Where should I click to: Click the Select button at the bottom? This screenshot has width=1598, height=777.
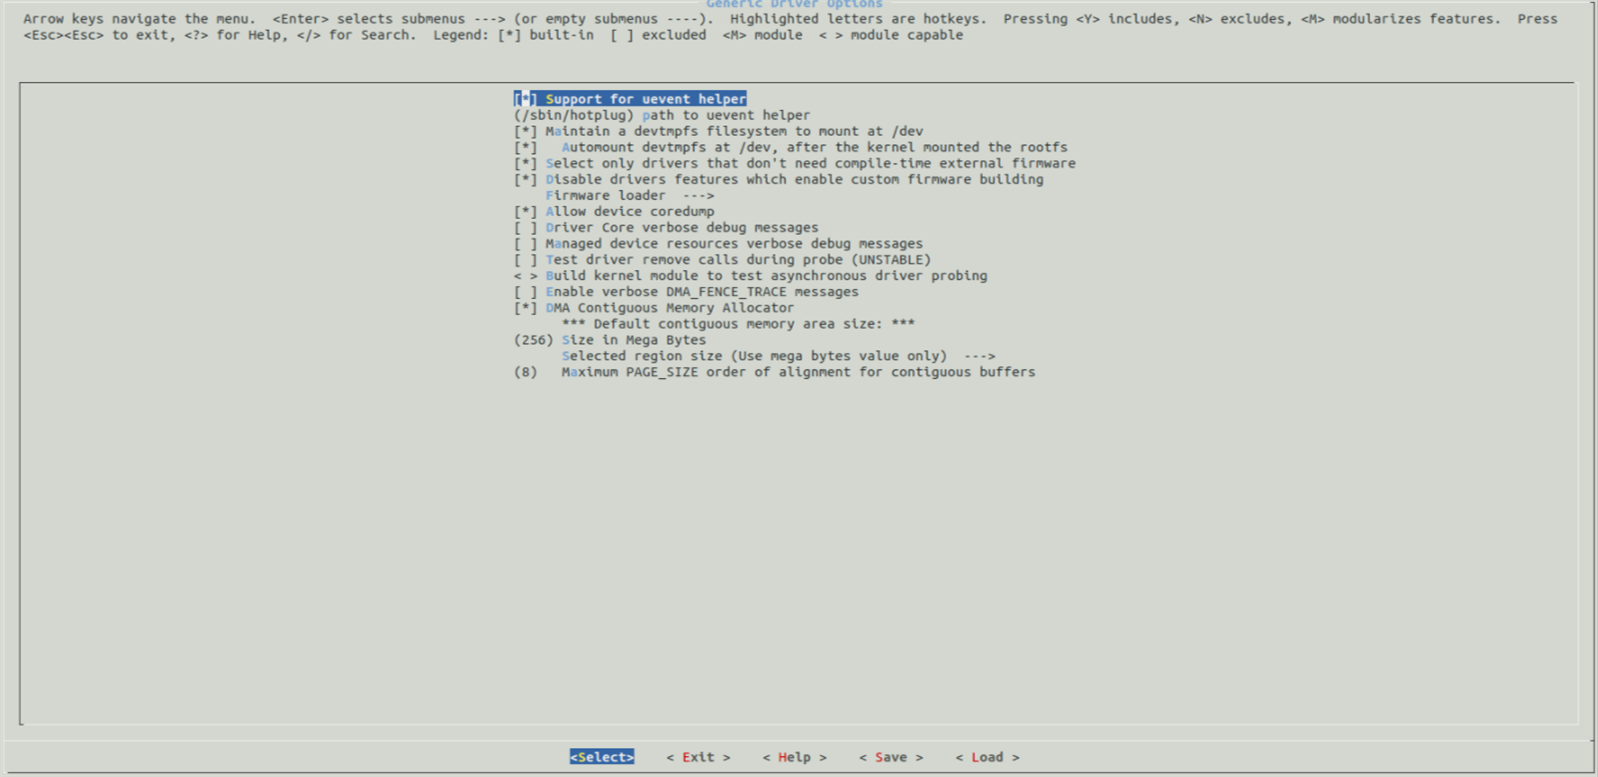602,757
